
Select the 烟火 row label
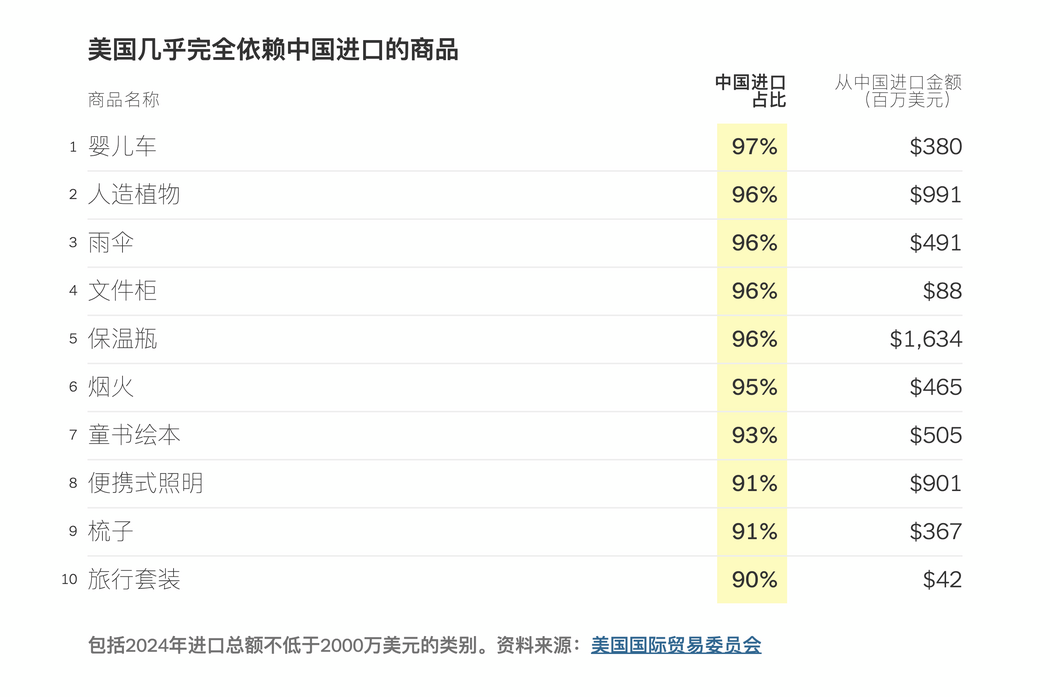pyautogui.click(x=110, y=388)
